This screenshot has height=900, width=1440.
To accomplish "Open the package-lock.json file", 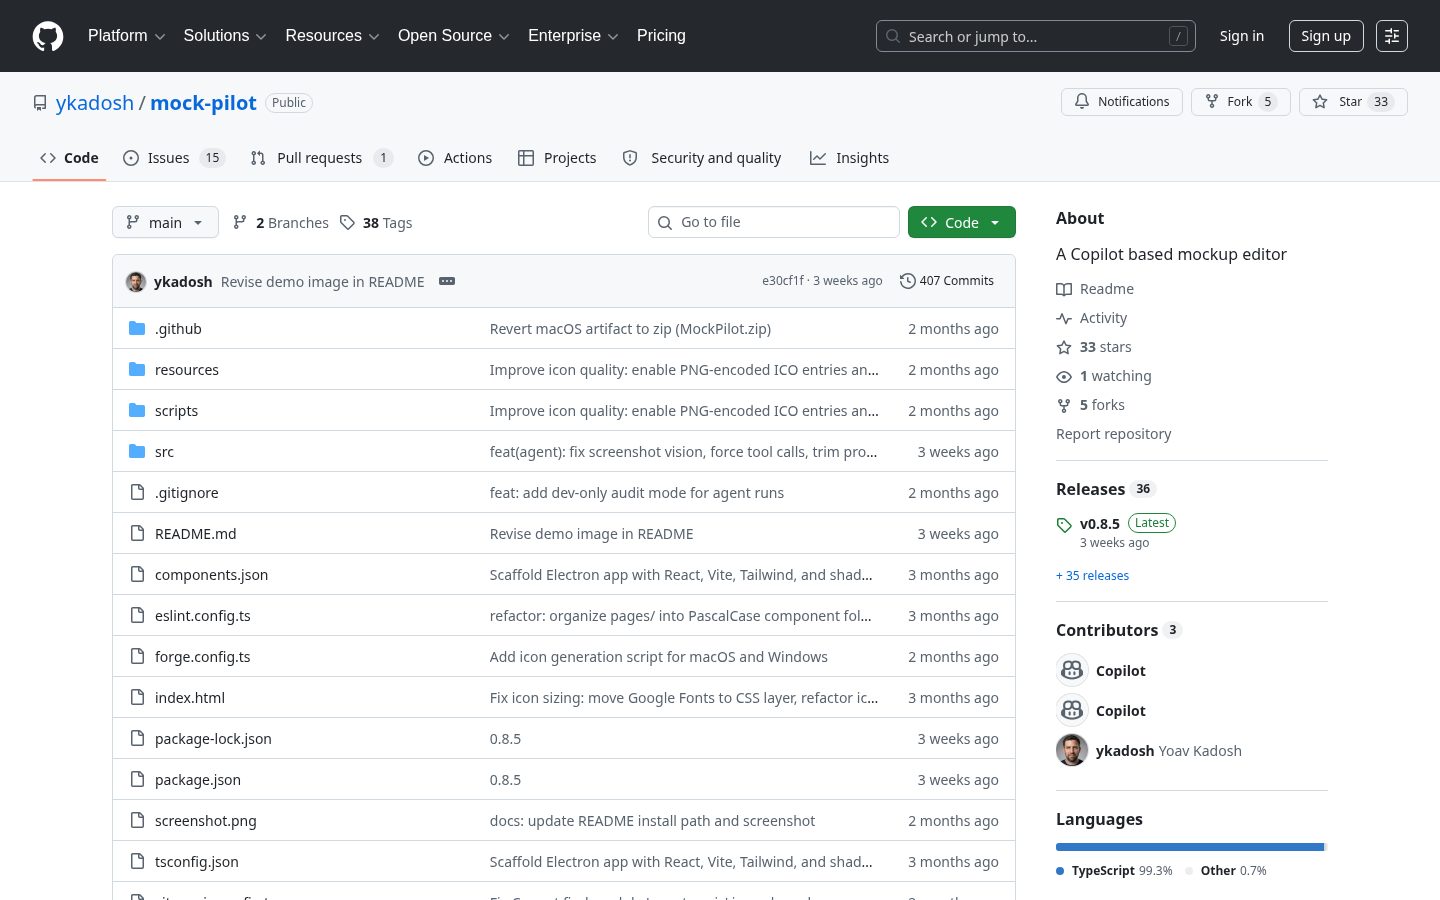I will (x=213, y=739).
